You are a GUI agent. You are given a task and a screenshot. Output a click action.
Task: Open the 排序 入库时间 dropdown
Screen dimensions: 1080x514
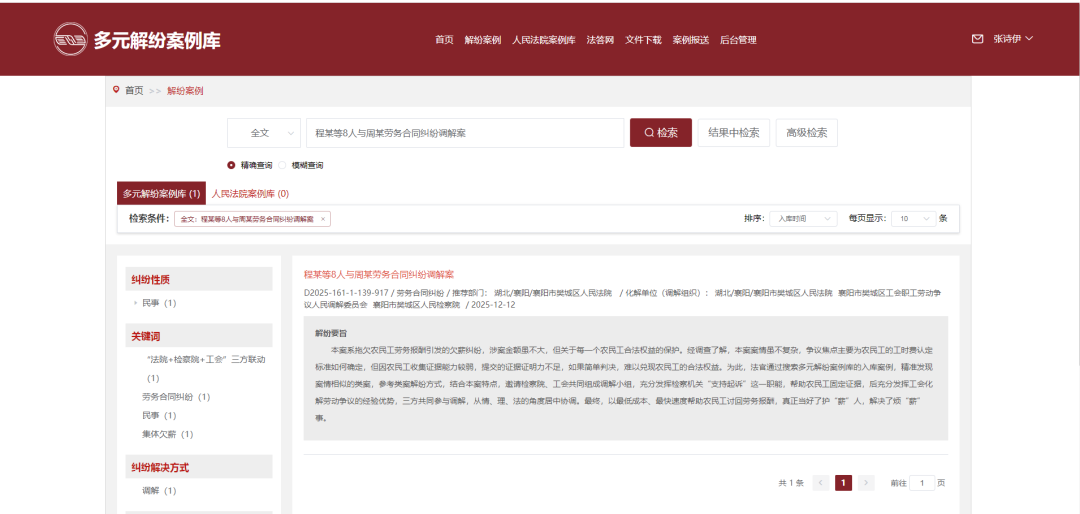(802, 218)
